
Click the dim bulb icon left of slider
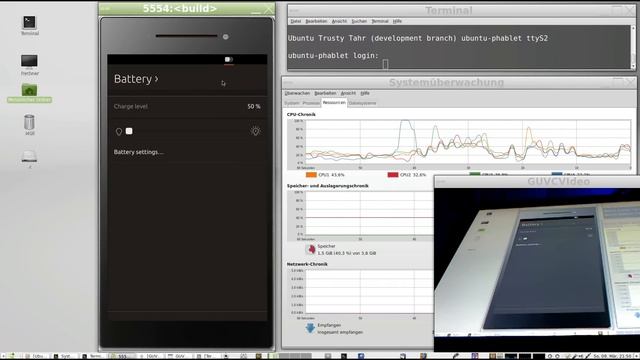pos(119,131)
